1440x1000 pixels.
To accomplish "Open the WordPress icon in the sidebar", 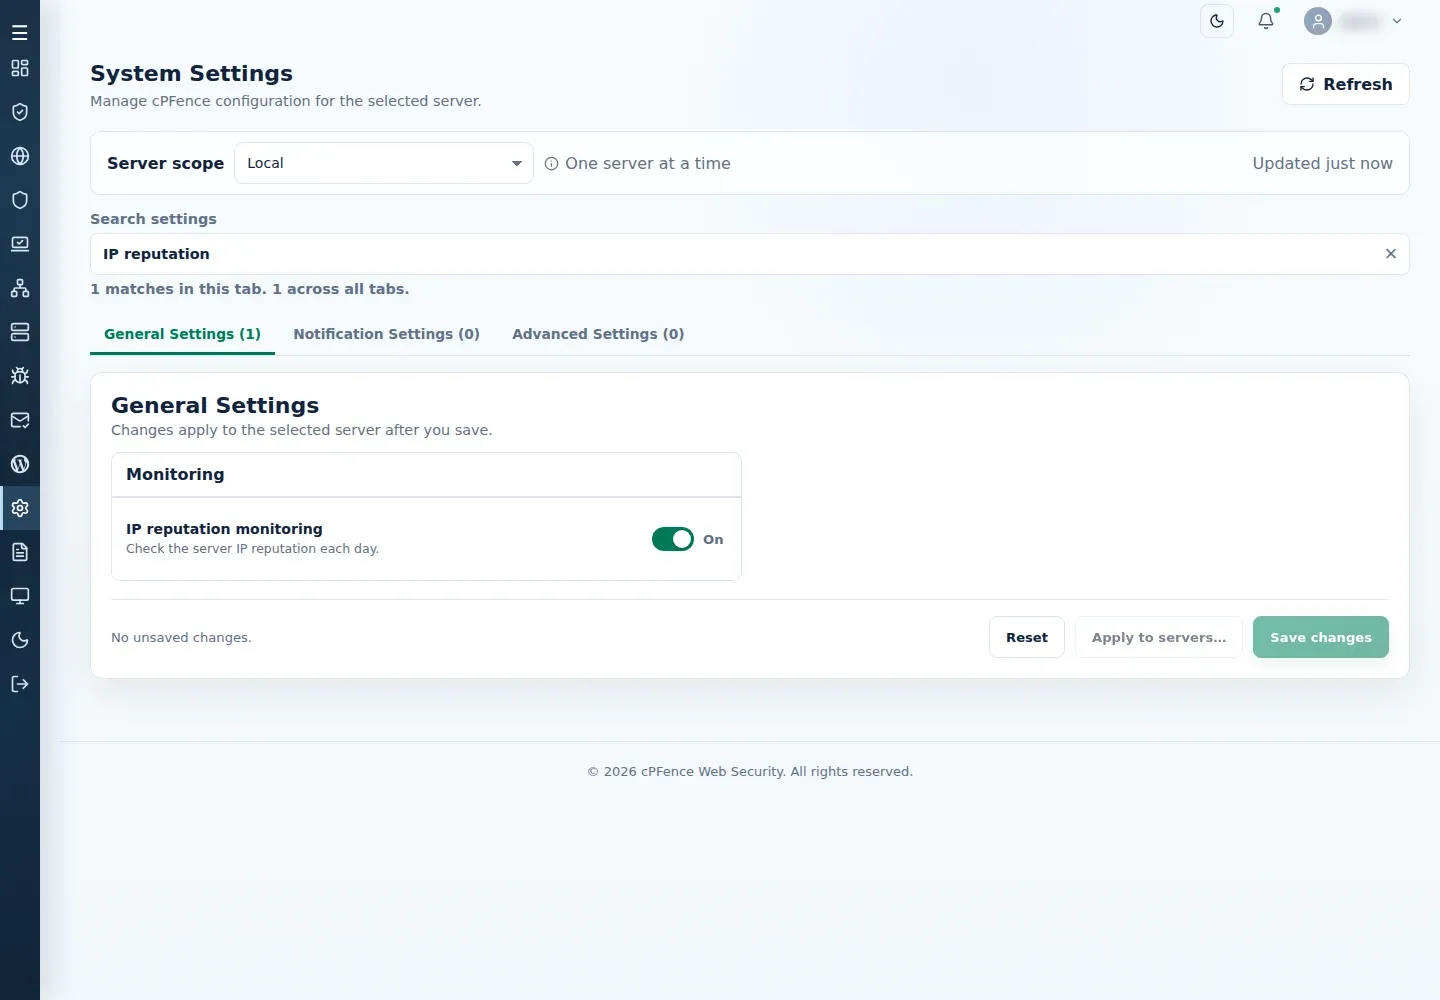I will pos(20,464).
